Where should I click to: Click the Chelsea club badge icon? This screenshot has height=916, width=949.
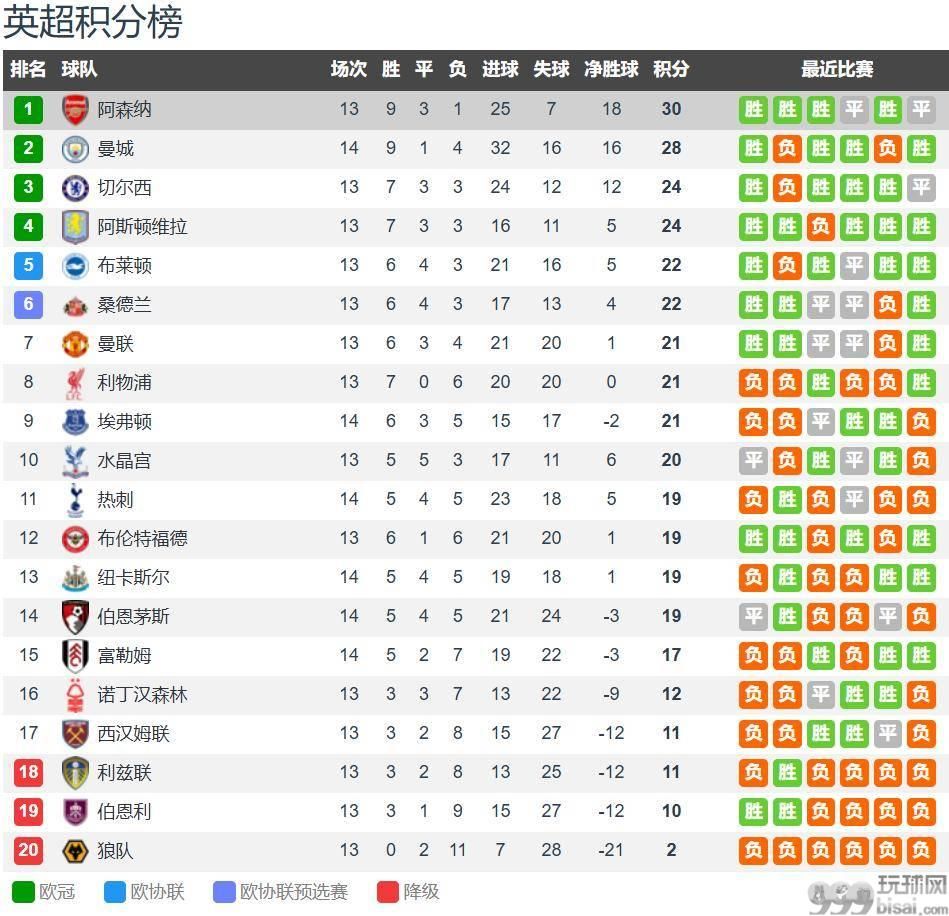(x=75, y=187)
